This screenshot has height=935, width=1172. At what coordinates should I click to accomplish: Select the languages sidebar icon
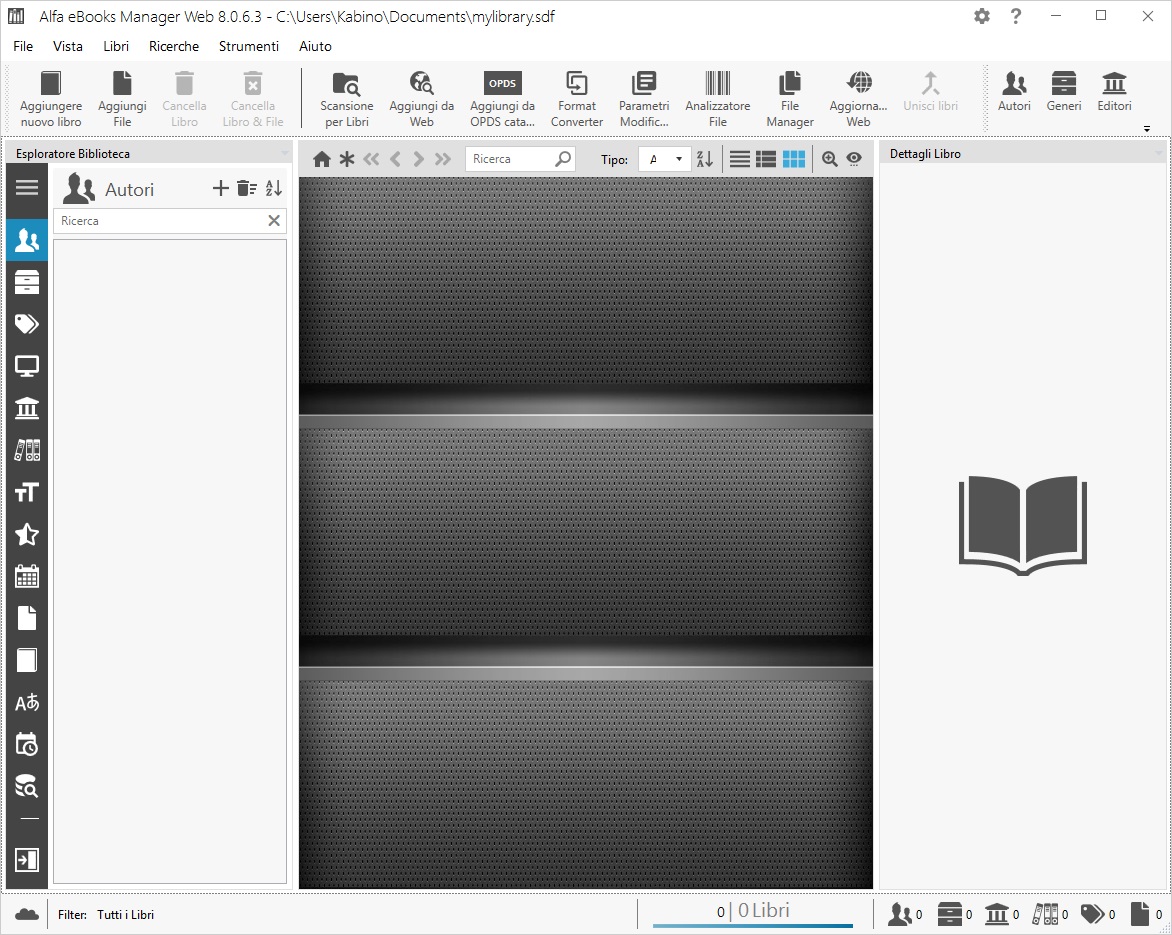(27, 702)
